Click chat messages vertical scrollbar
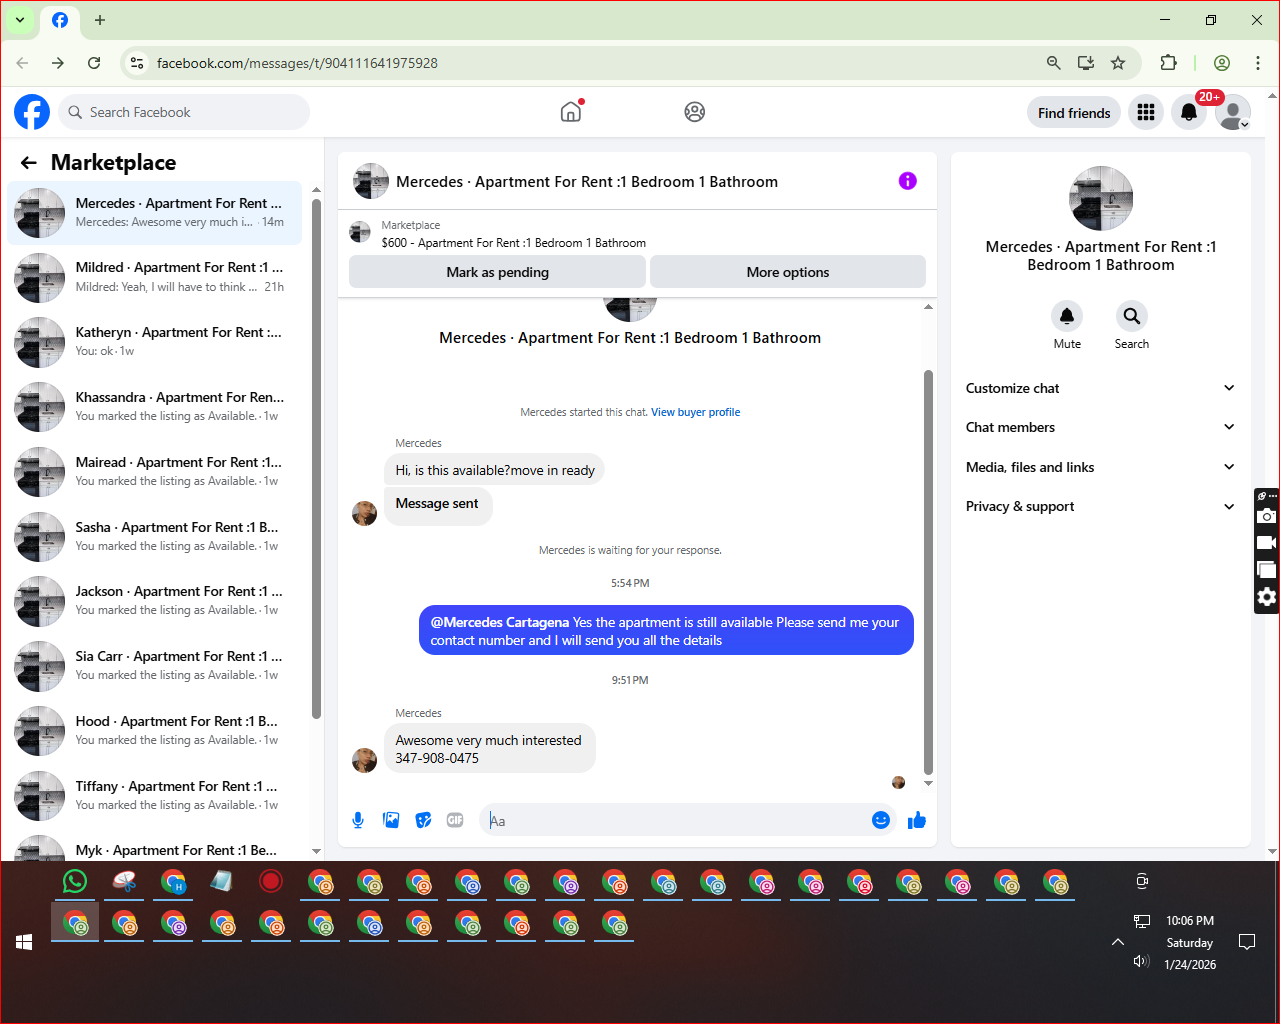The image size is (1280, 1024). (x=928, y=572)
